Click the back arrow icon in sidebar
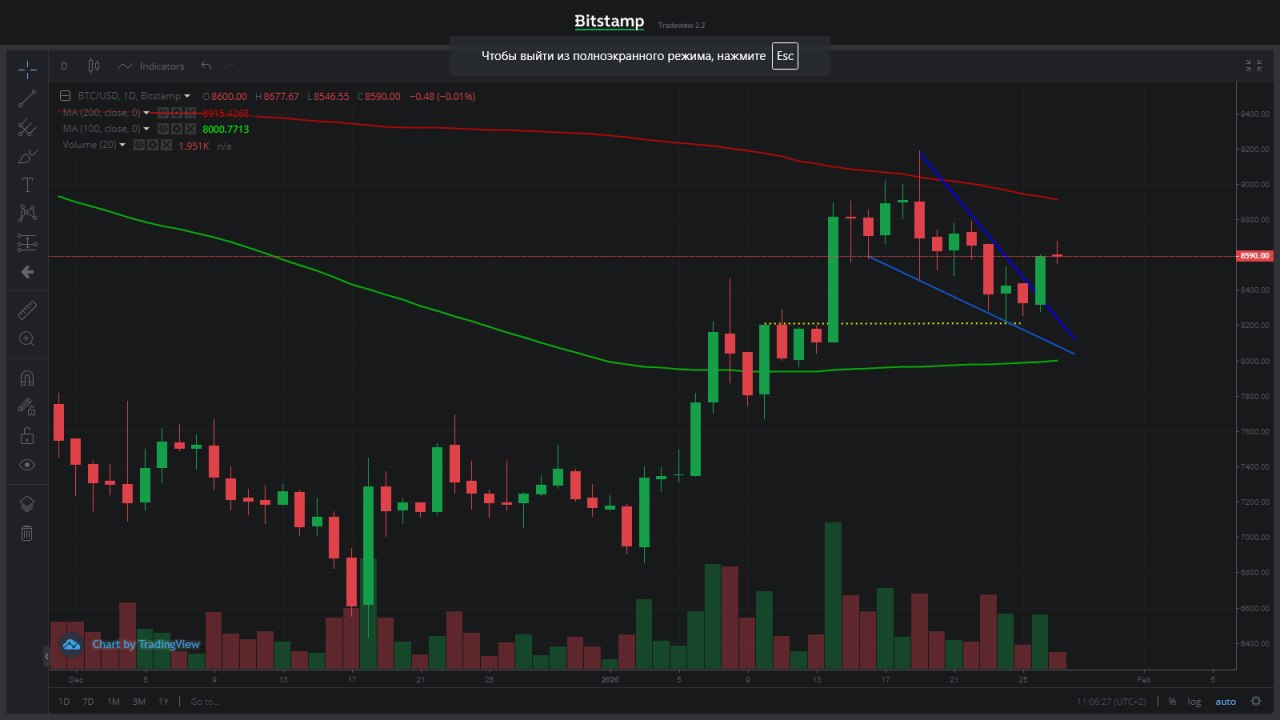Image resolution: width=1280 pixels, height=720 pixels. 27,272
